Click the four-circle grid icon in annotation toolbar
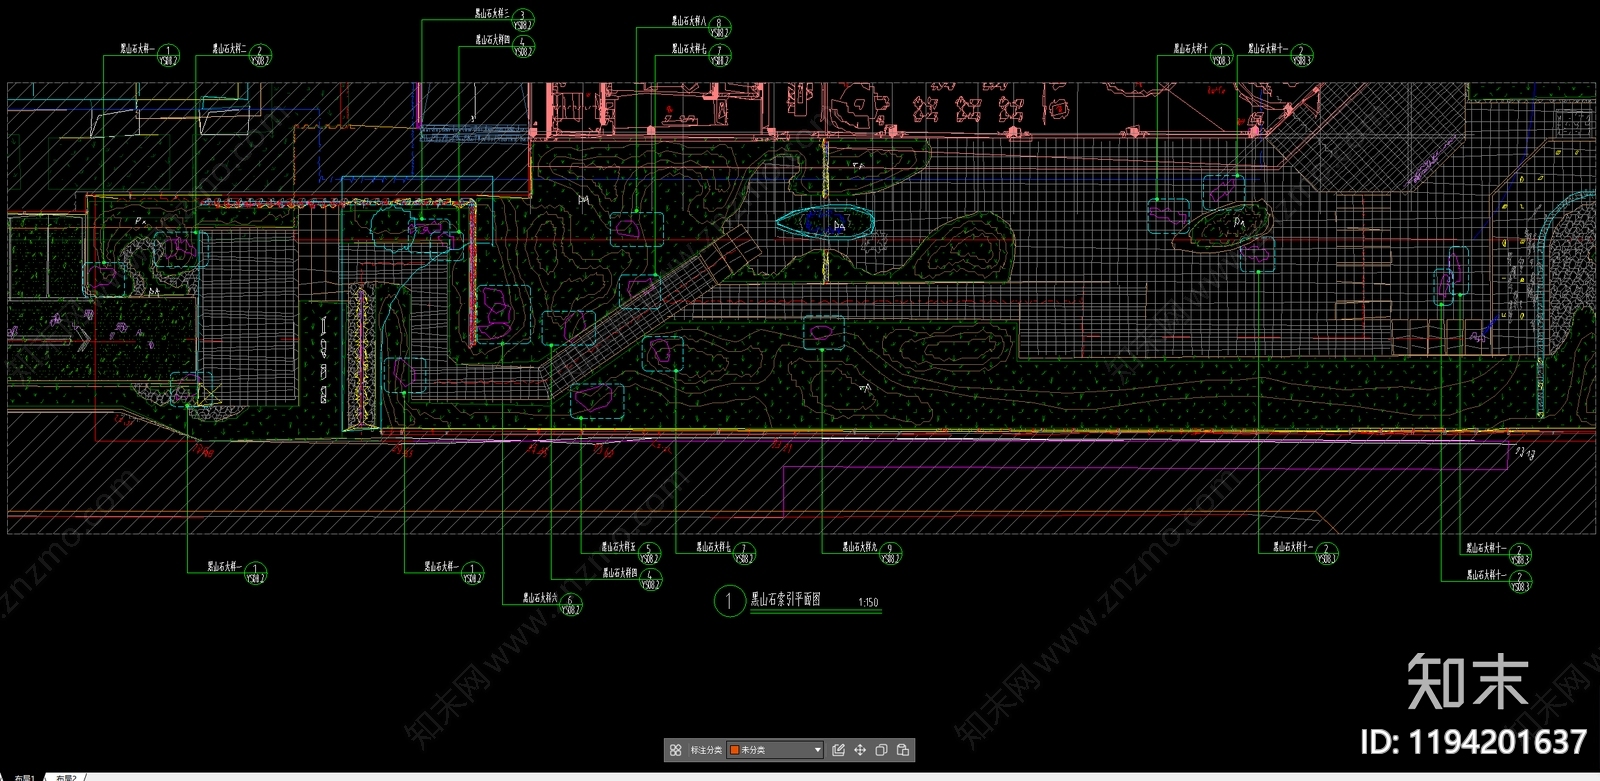This screenshot has width=1600, height=781. pos(676,750)
